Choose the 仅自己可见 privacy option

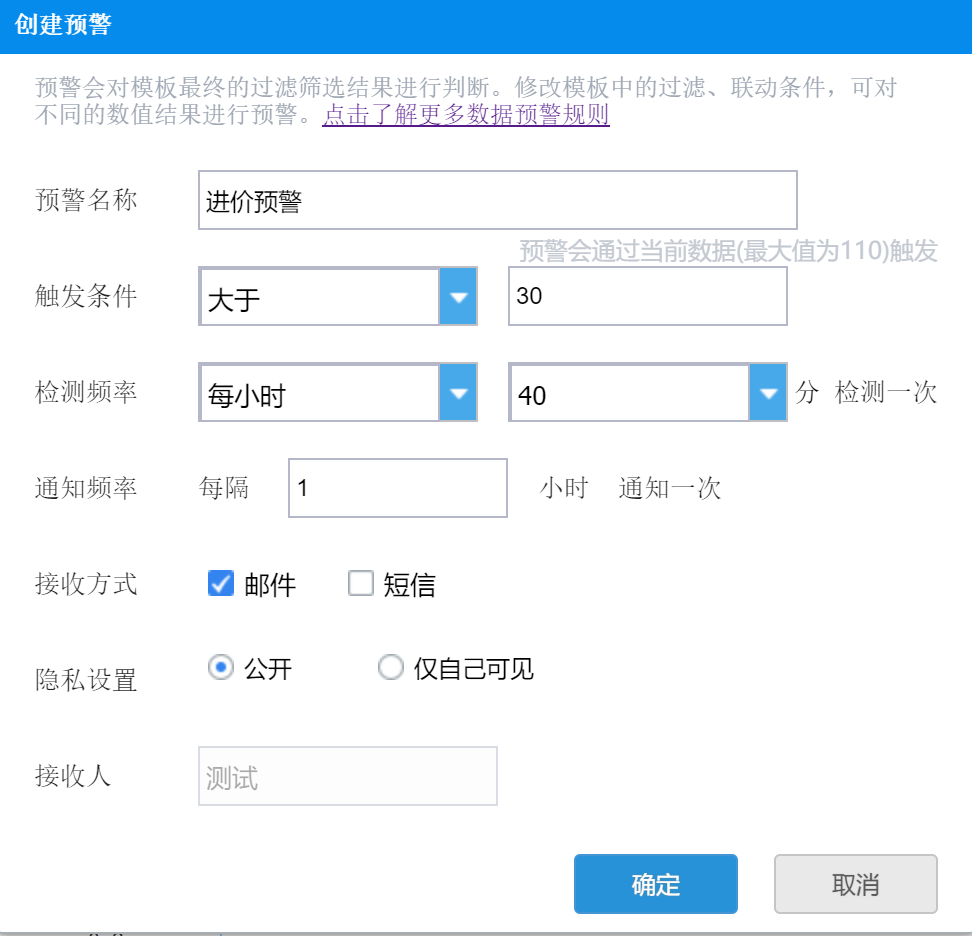(x=391, y=667)
